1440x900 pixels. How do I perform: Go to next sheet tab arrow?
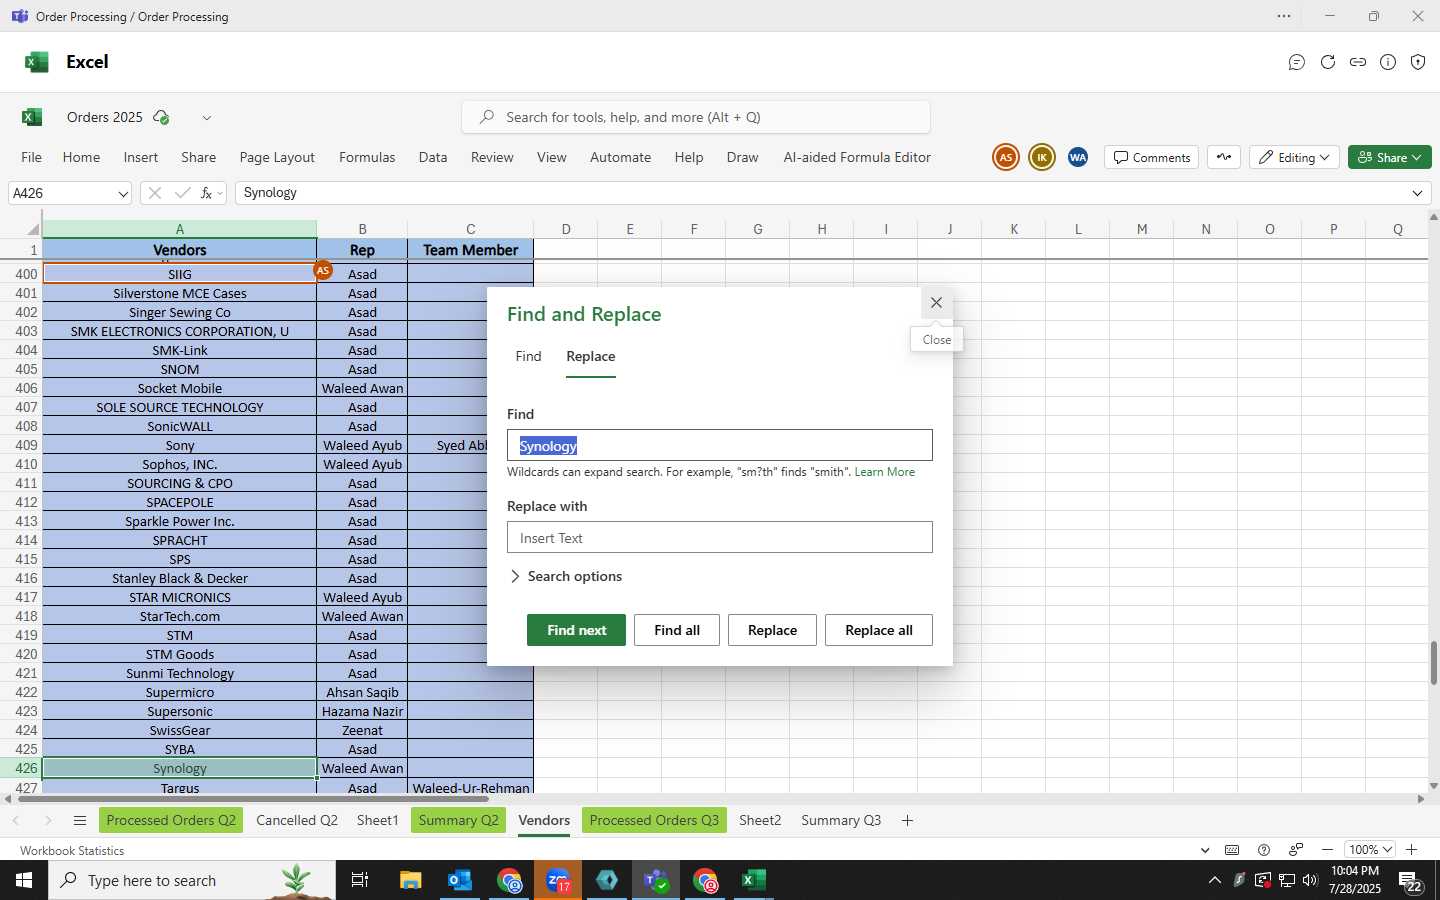point(47,821)
